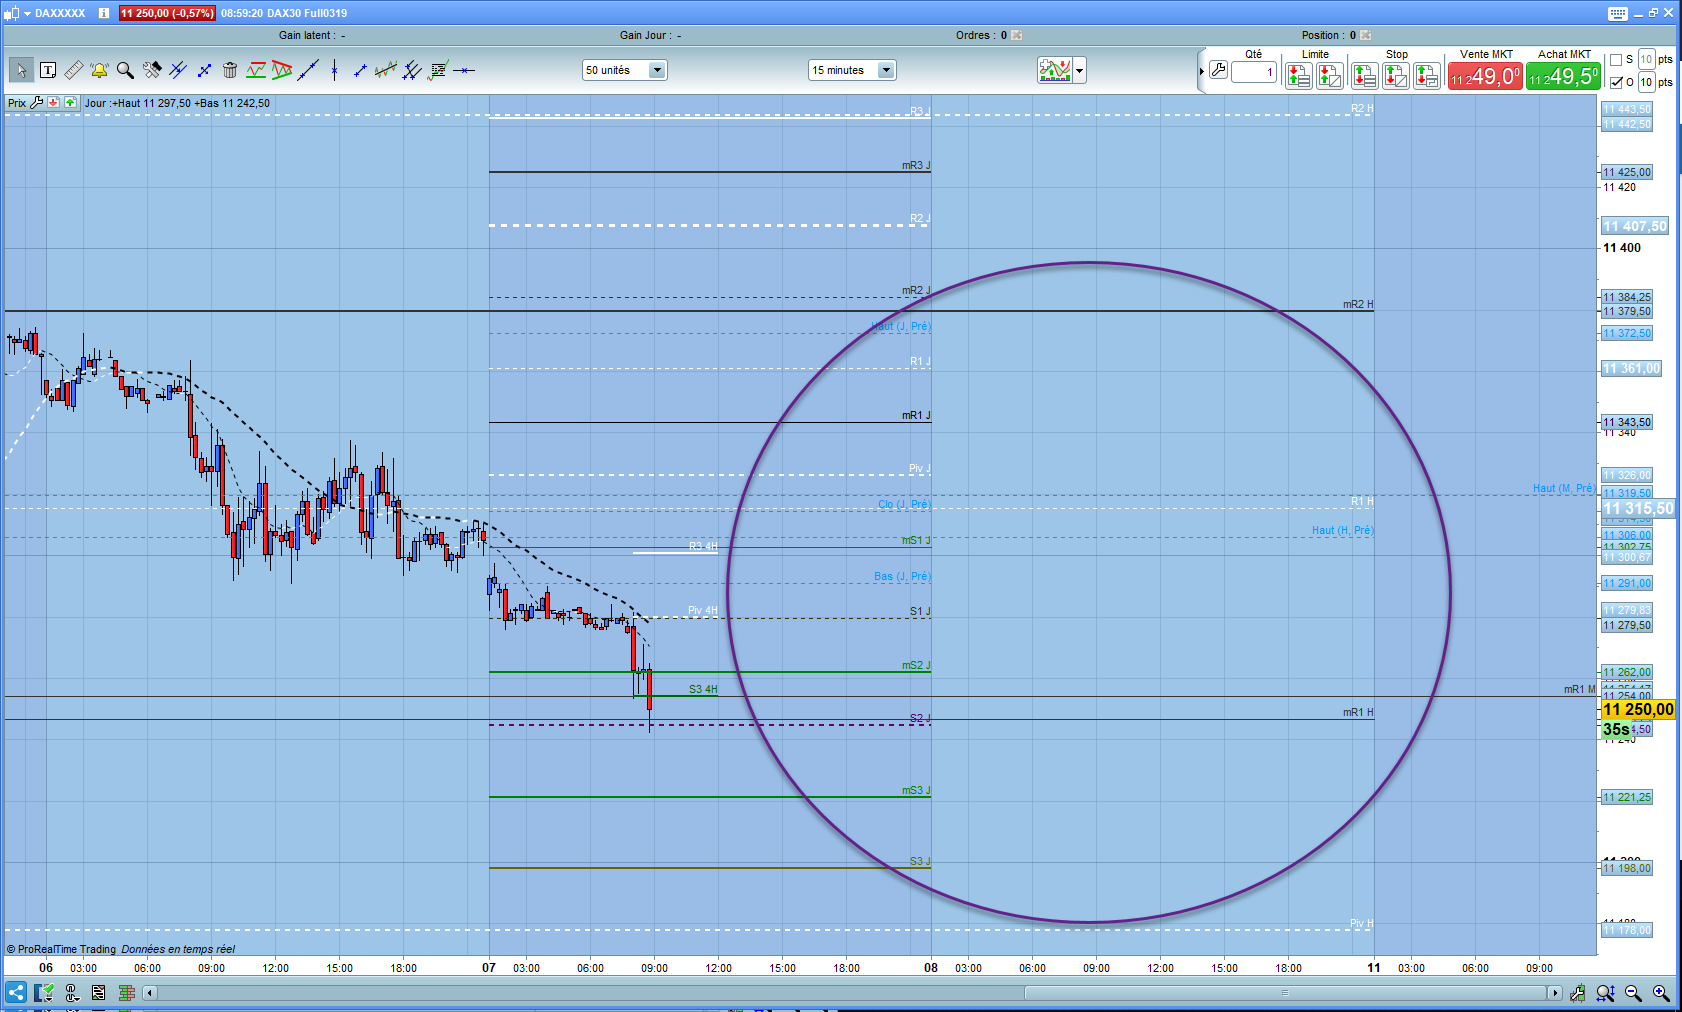Click the chart settings icon left of zoom buttons
Image resolution: width=1682 pixels, height=1012 pixels.
[1577, 993]
